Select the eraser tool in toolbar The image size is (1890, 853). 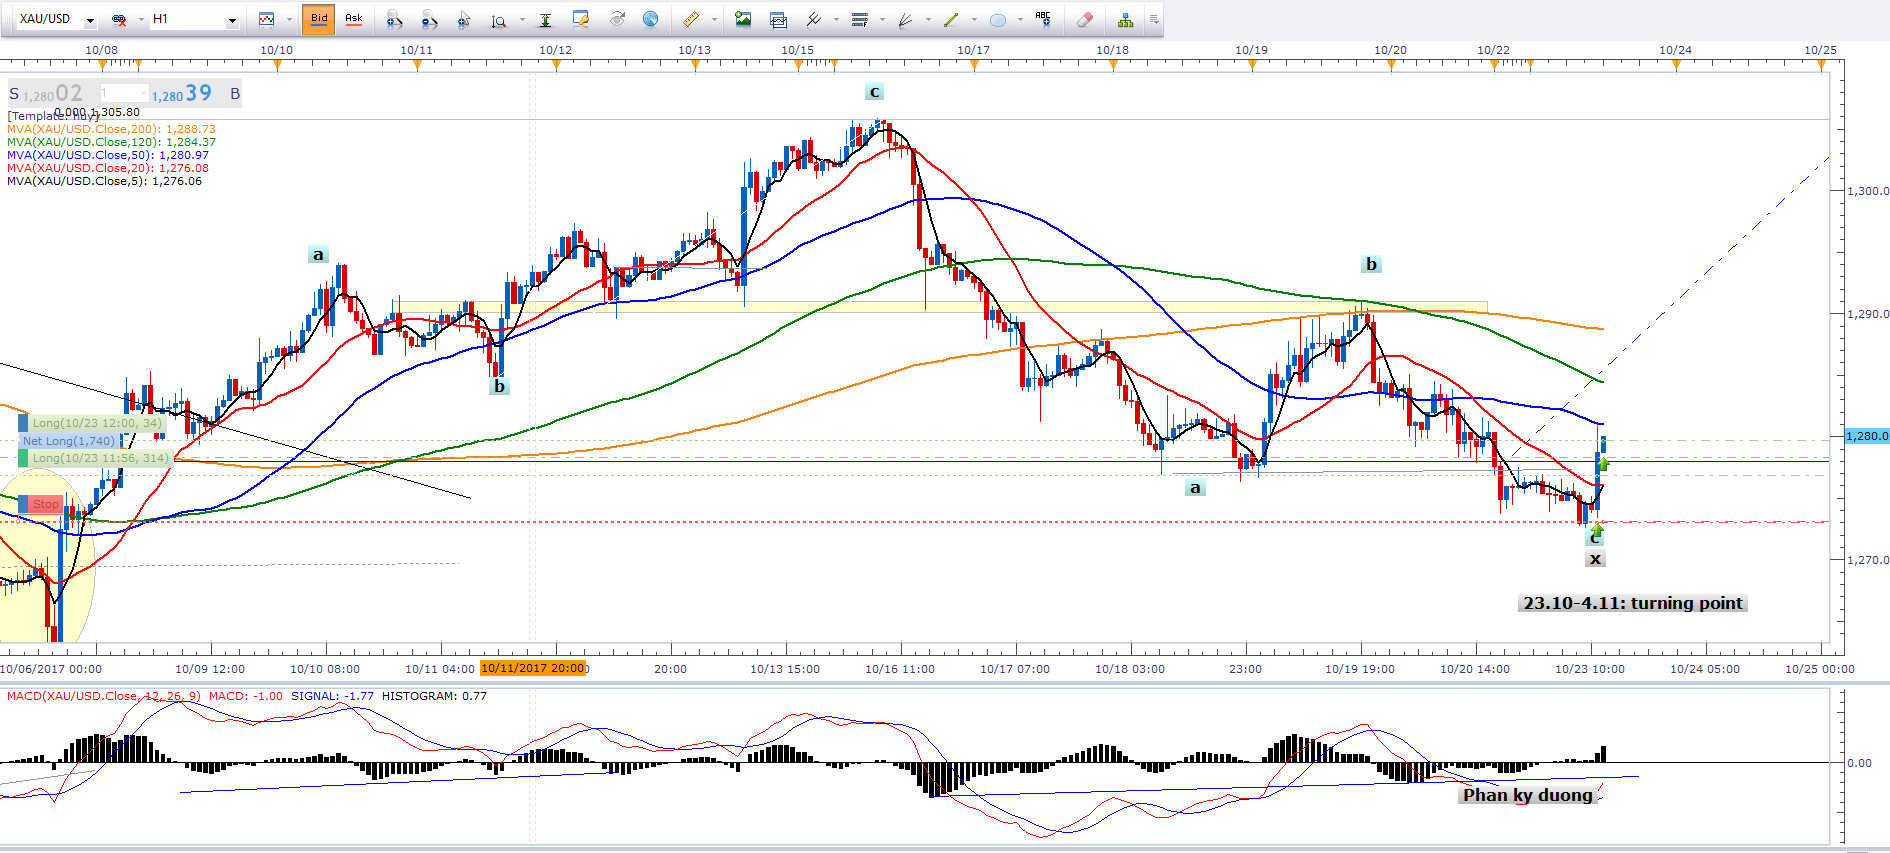tap(1085, 19)
